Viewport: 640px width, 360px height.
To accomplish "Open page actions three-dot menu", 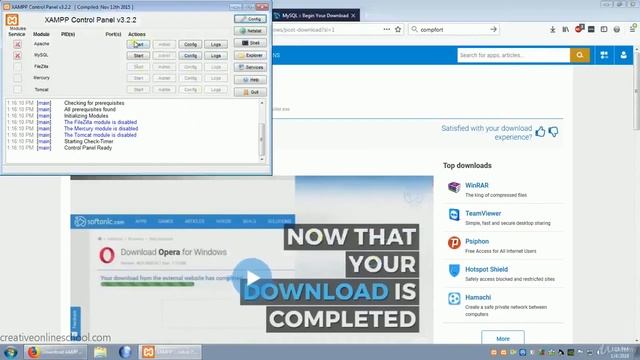I will click(387, 29).
